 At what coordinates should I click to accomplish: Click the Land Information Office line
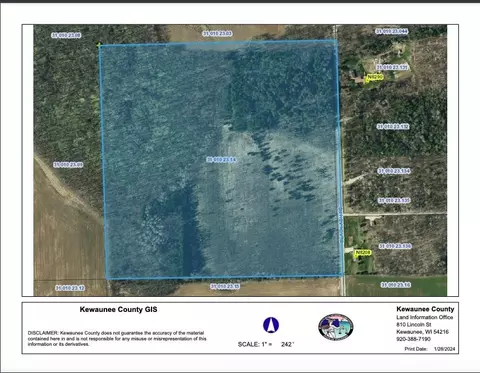pyautogui.click(x=425, y=317)
